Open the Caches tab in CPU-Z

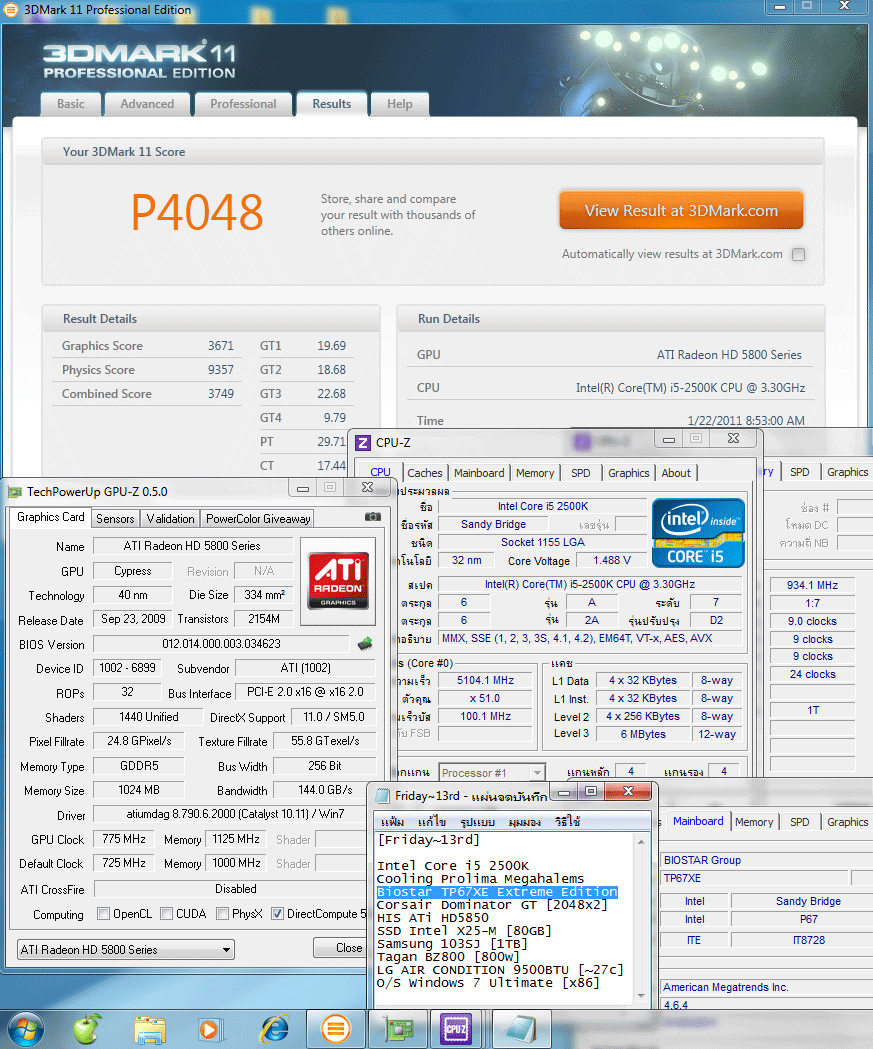[425, 472]
